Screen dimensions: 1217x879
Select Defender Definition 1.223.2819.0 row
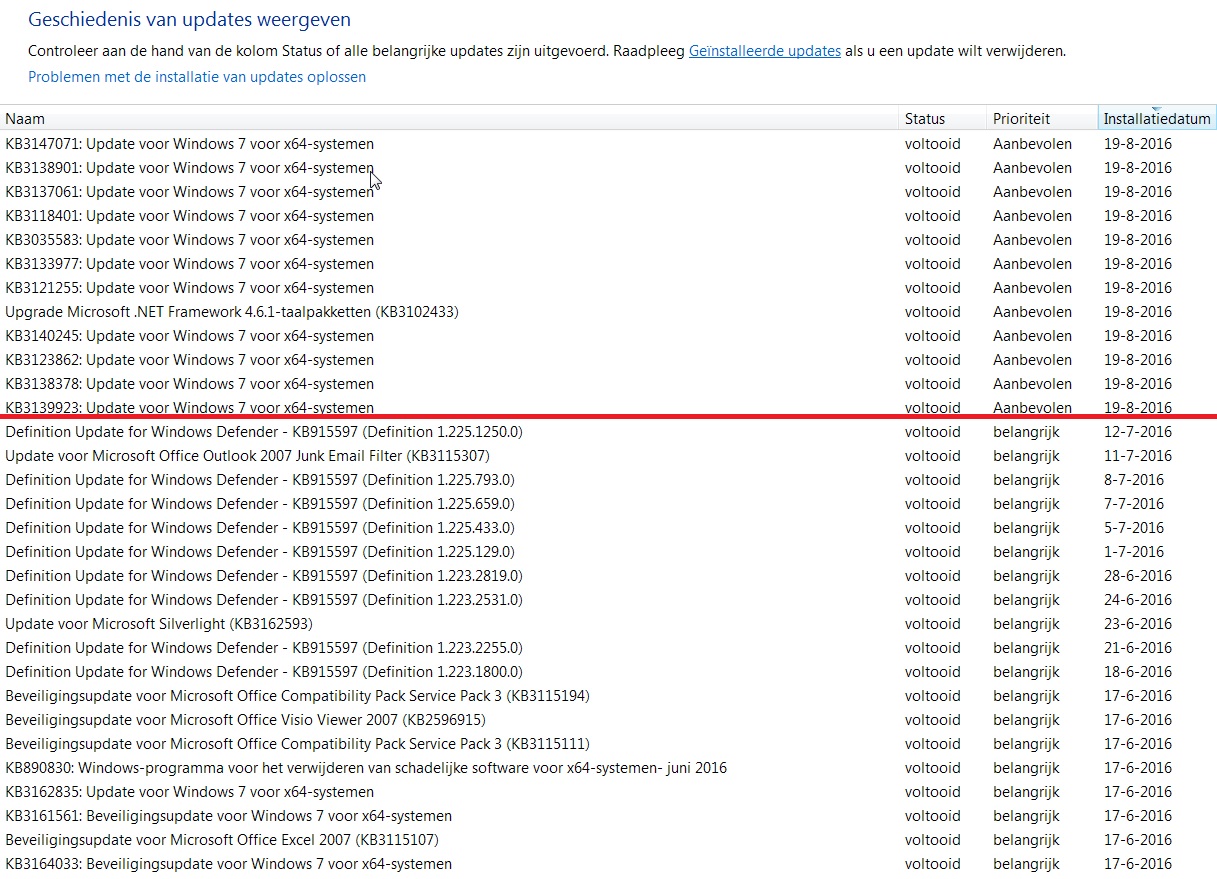click(608, 576)
